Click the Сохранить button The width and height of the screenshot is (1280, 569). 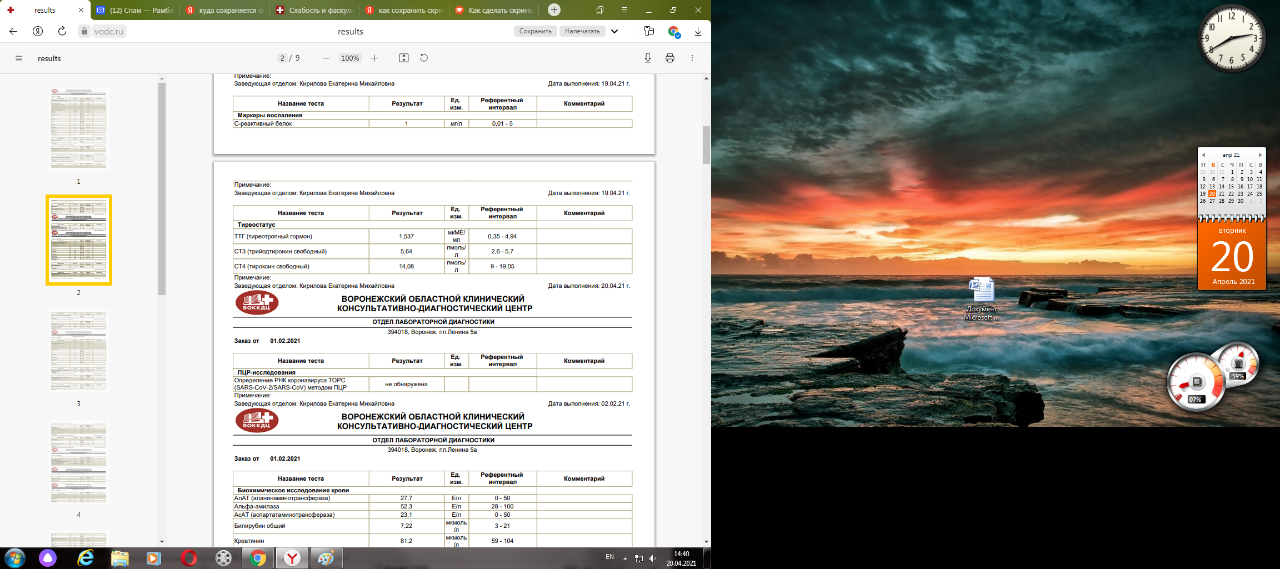(535, 31)
